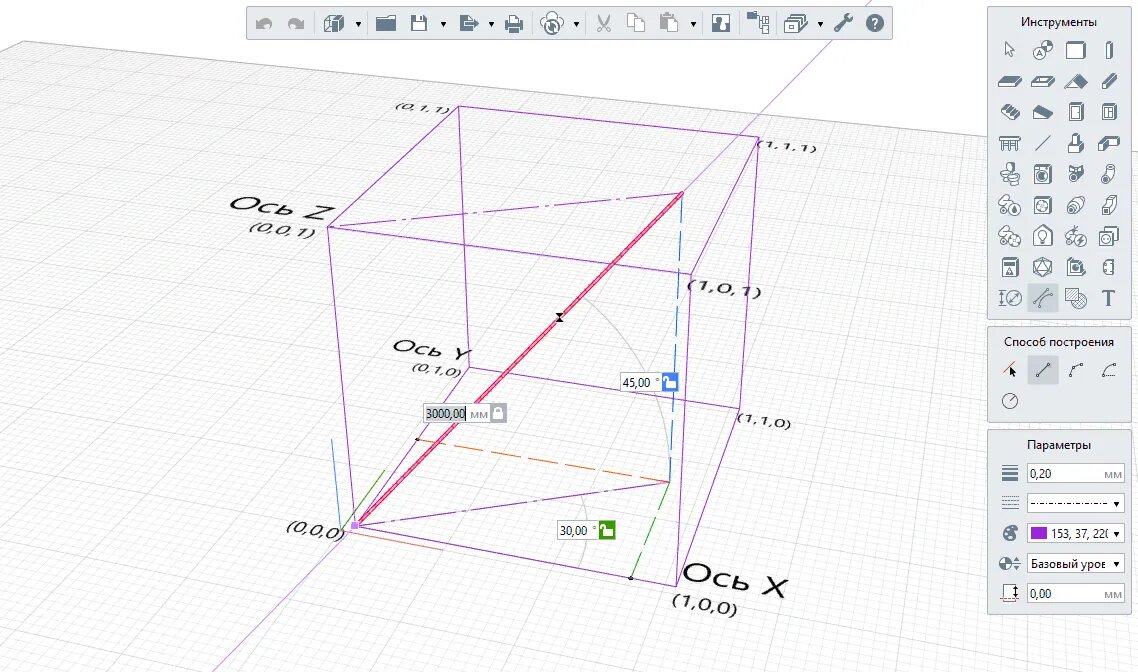The image size is (1138, 672).
Task: Toggle the blue lock beside 45,00 angle
Action: click(x=670, y=382)
